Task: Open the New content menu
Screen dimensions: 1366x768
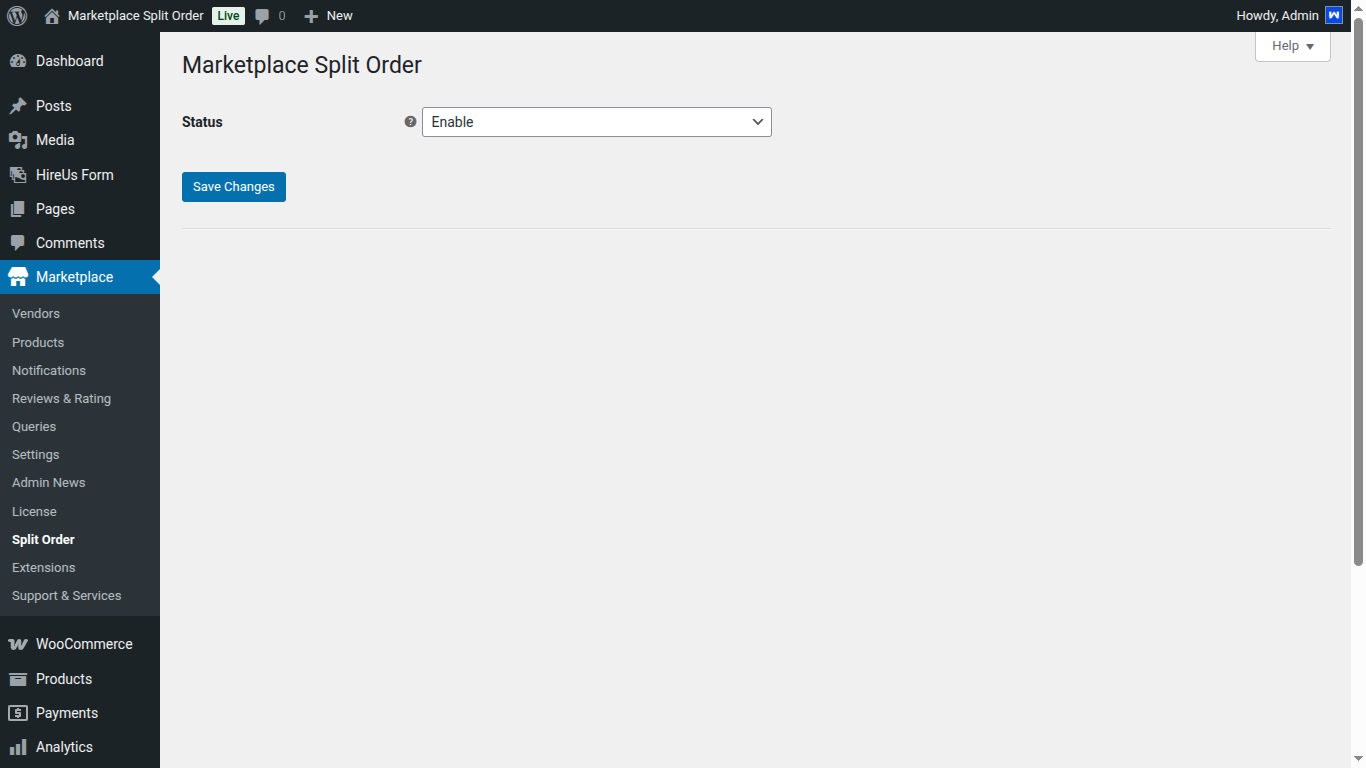Action: (x=327, y=15)
